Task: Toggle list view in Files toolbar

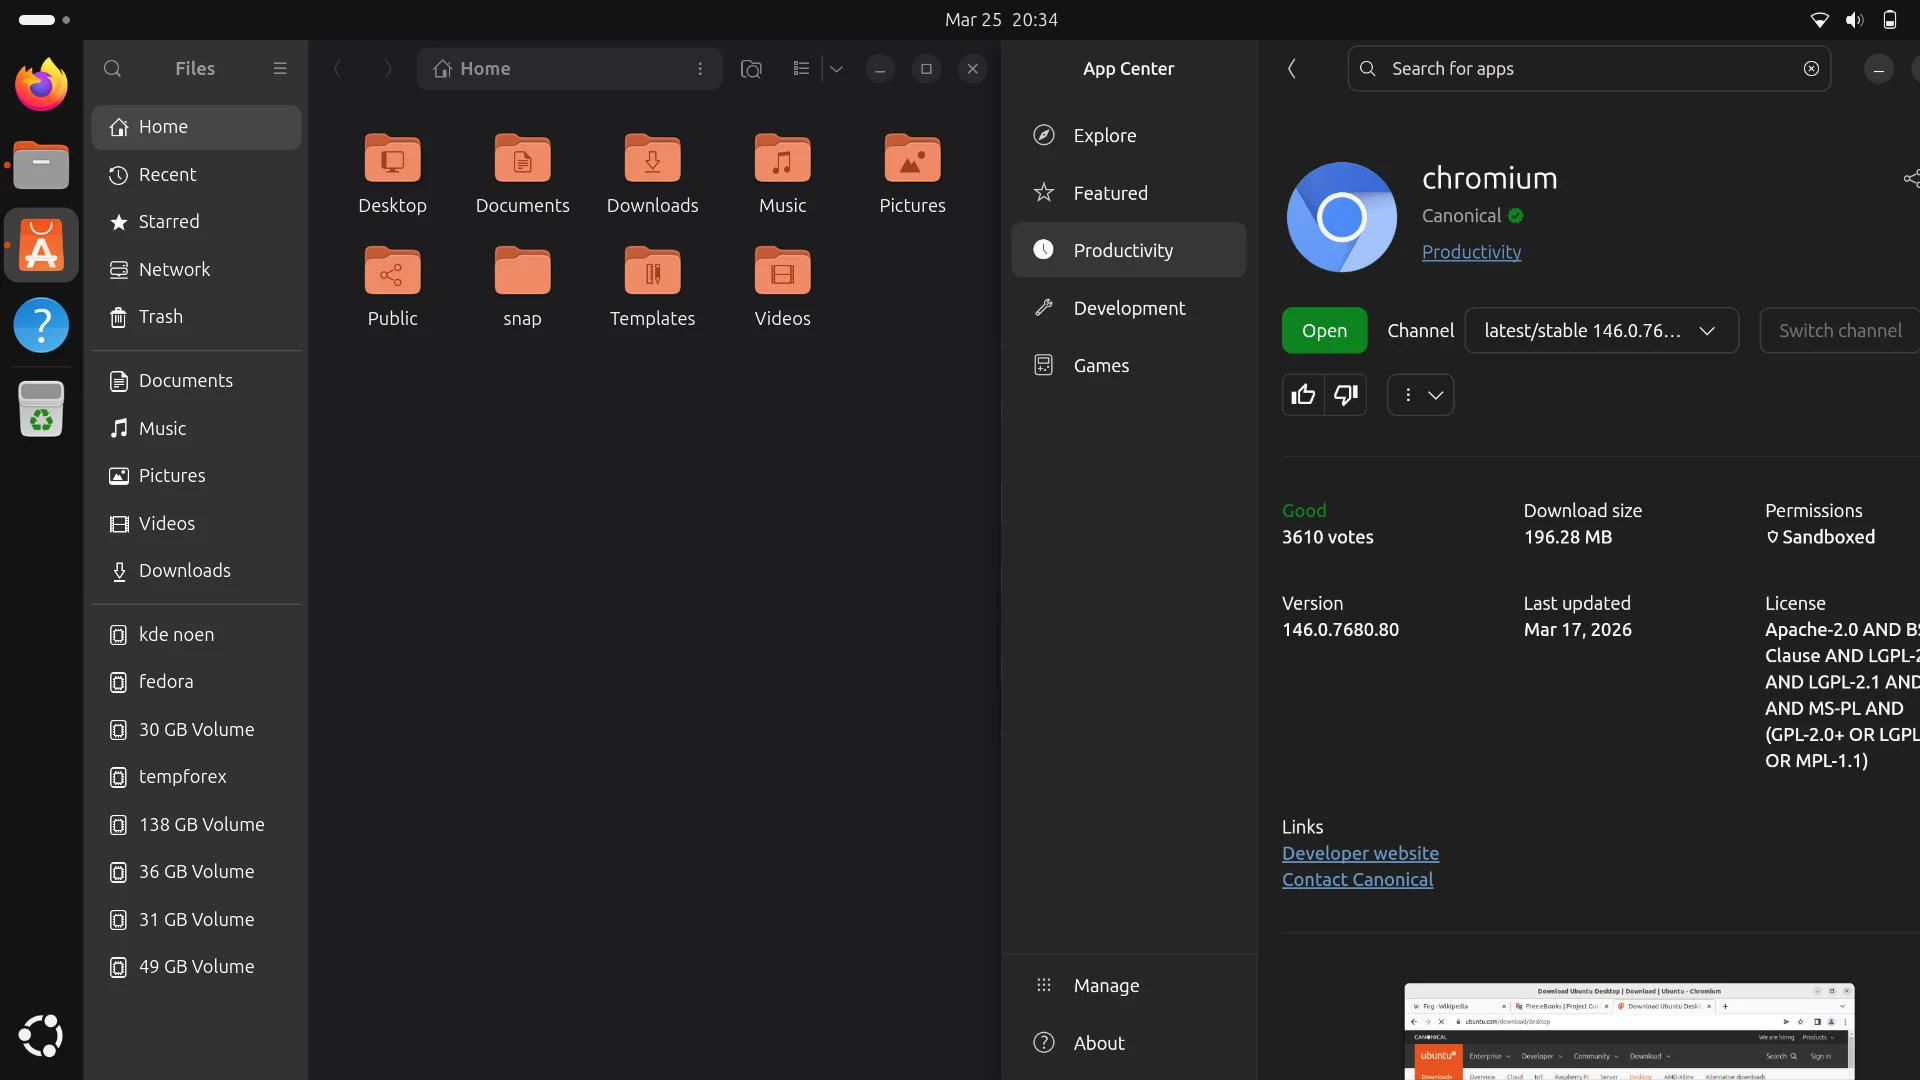Action: (801, 69)
